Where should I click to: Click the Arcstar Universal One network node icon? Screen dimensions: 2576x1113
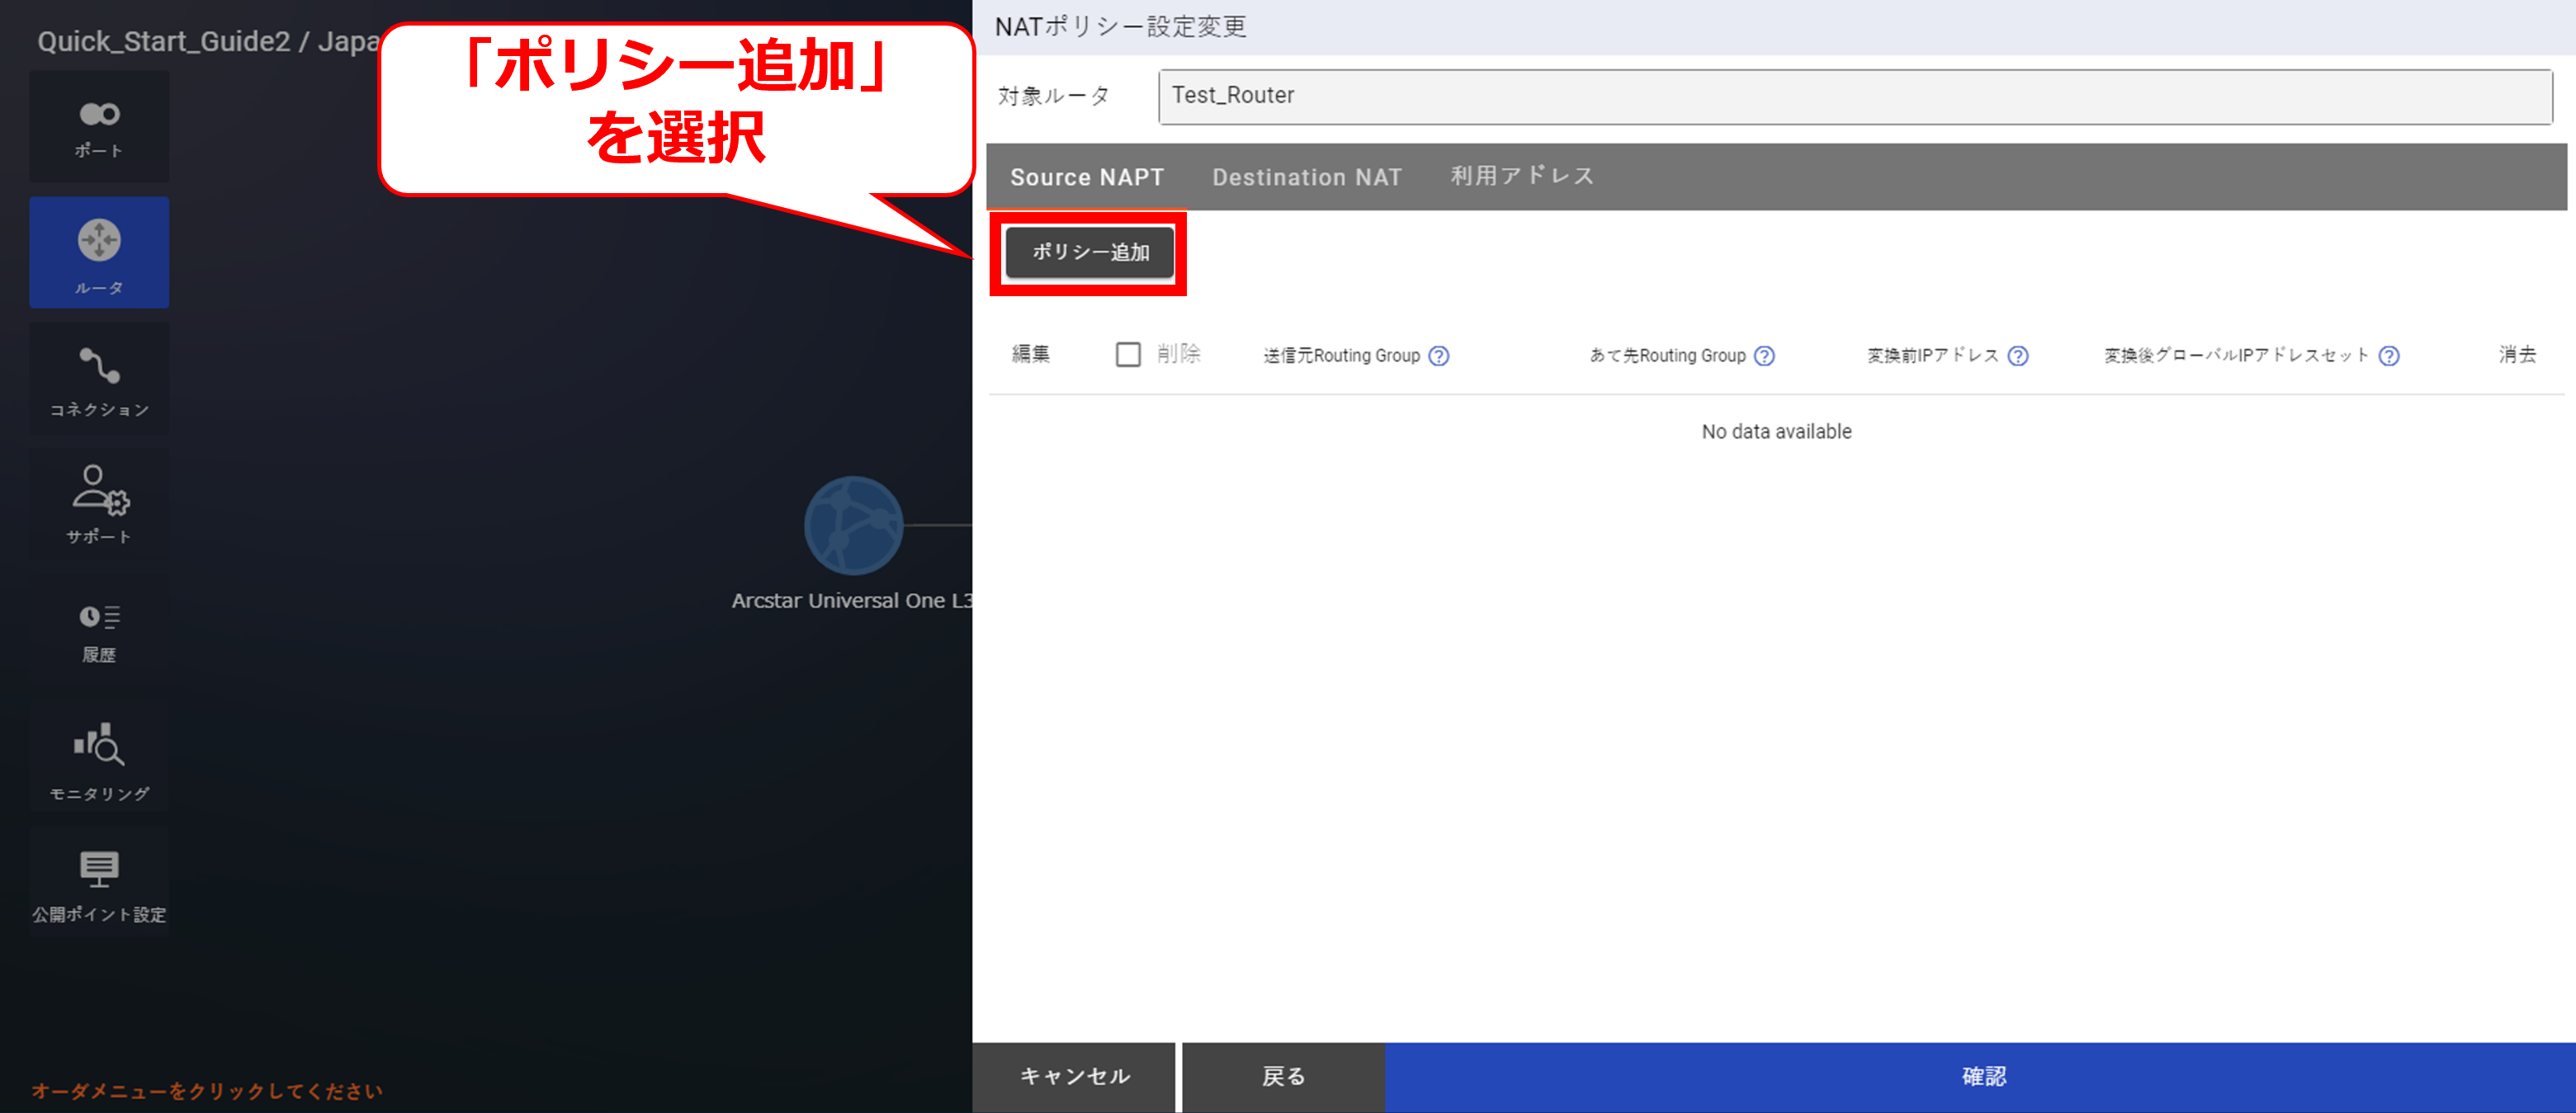point(853,525)
